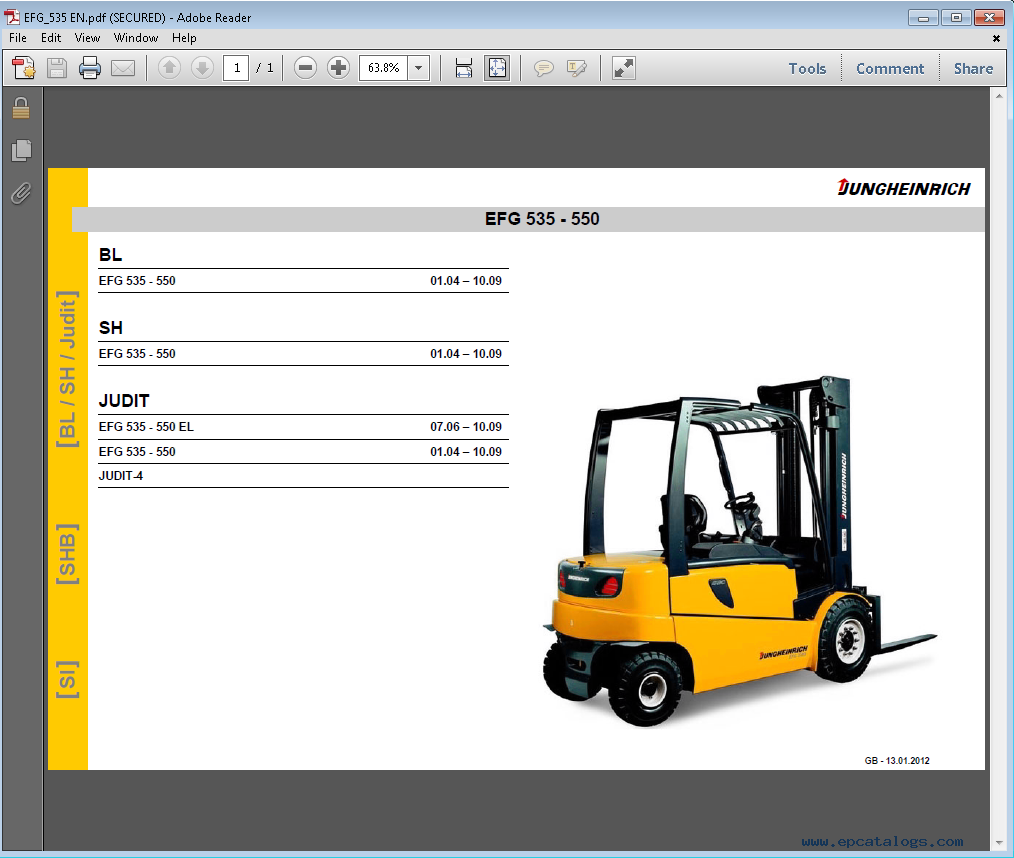Screen dimensions: 1014x858
Task: Open the Tools pane
Action: (x=807, y=69)
